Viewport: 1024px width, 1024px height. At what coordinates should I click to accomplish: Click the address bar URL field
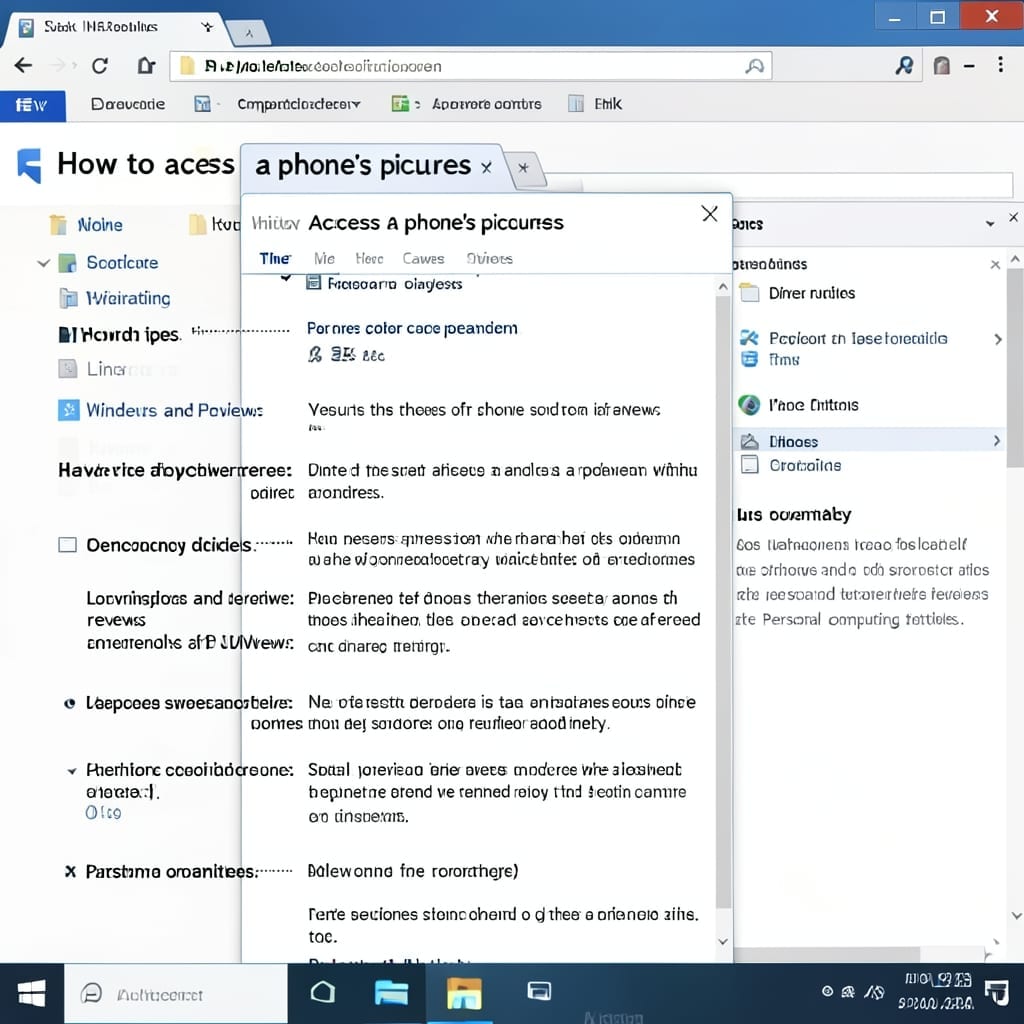tap(470, 66)
